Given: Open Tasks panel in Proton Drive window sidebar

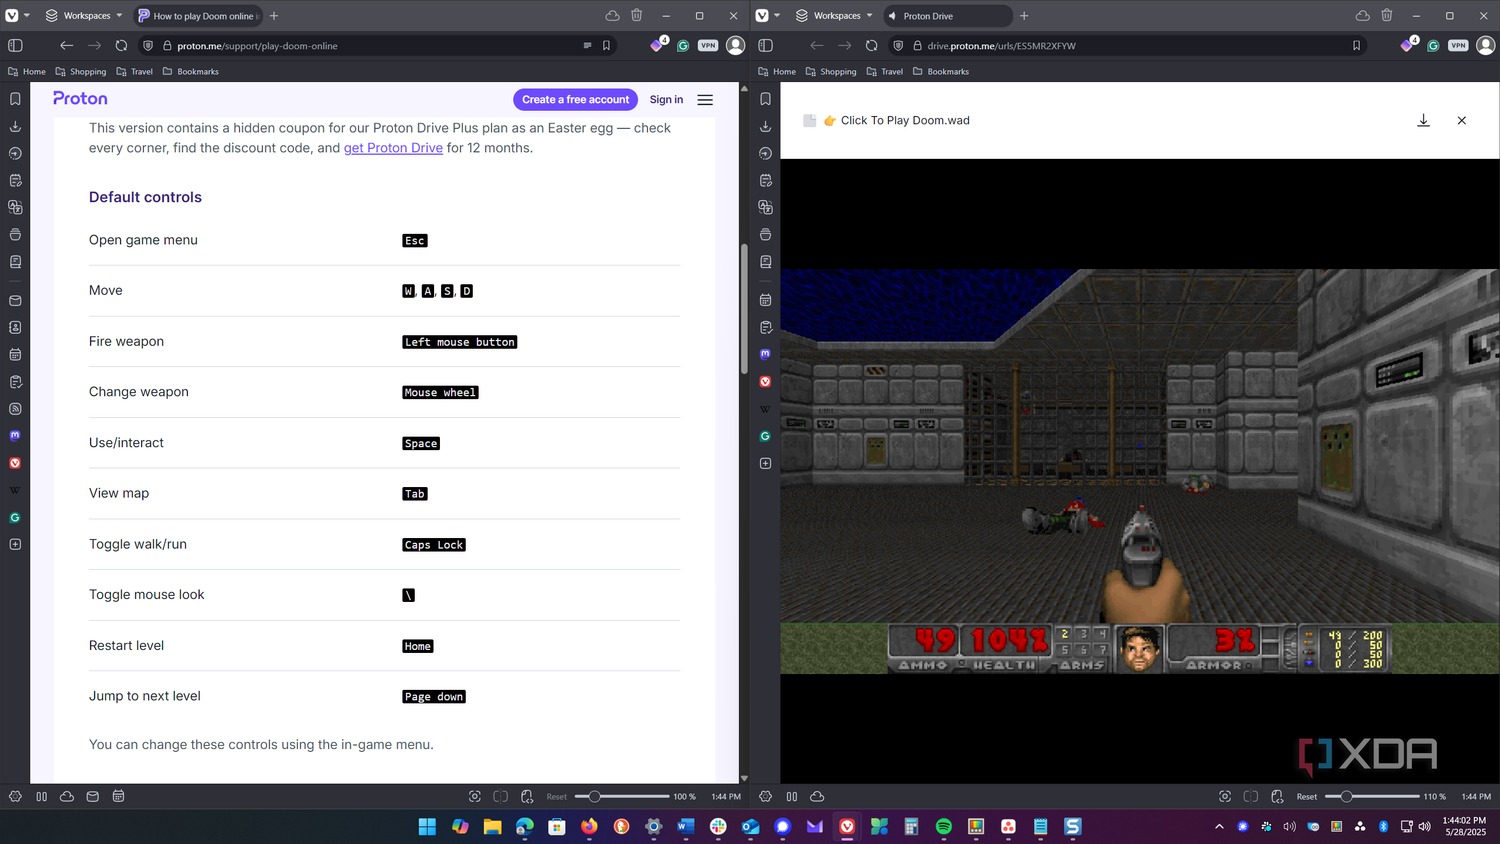Looking at the screenshot, I should pos(765,327).
